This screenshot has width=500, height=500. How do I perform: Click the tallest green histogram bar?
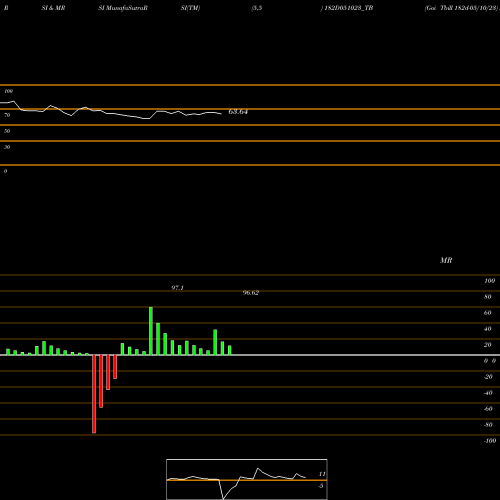[151, 331]
